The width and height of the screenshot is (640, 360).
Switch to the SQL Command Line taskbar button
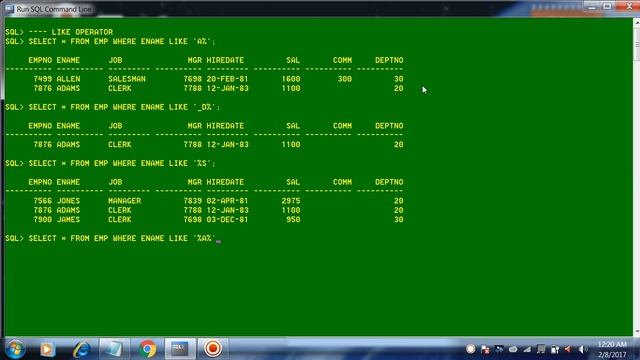click(180, 349)
